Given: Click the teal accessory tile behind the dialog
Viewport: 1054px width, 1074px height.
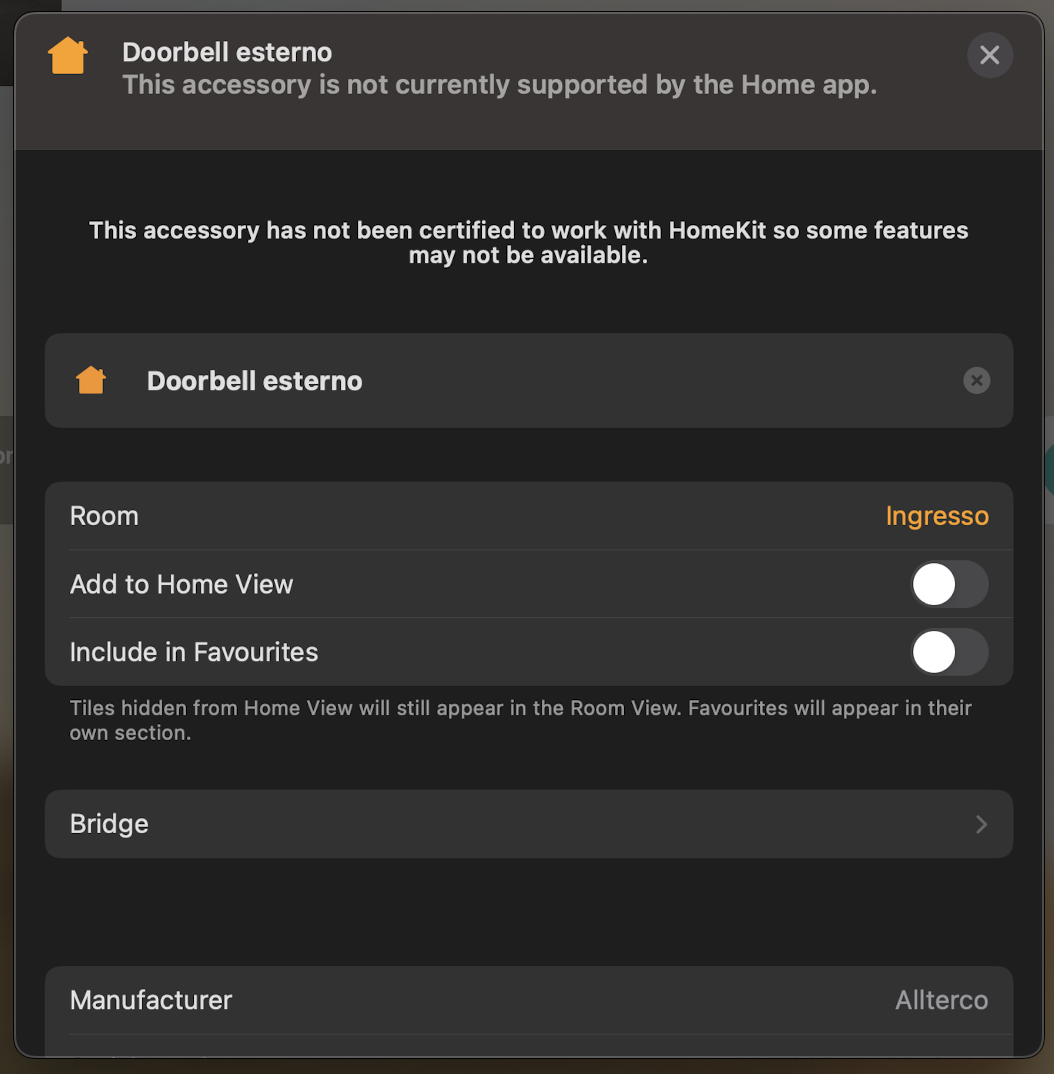Looking at the screenshot, I should pos(1047,470).
